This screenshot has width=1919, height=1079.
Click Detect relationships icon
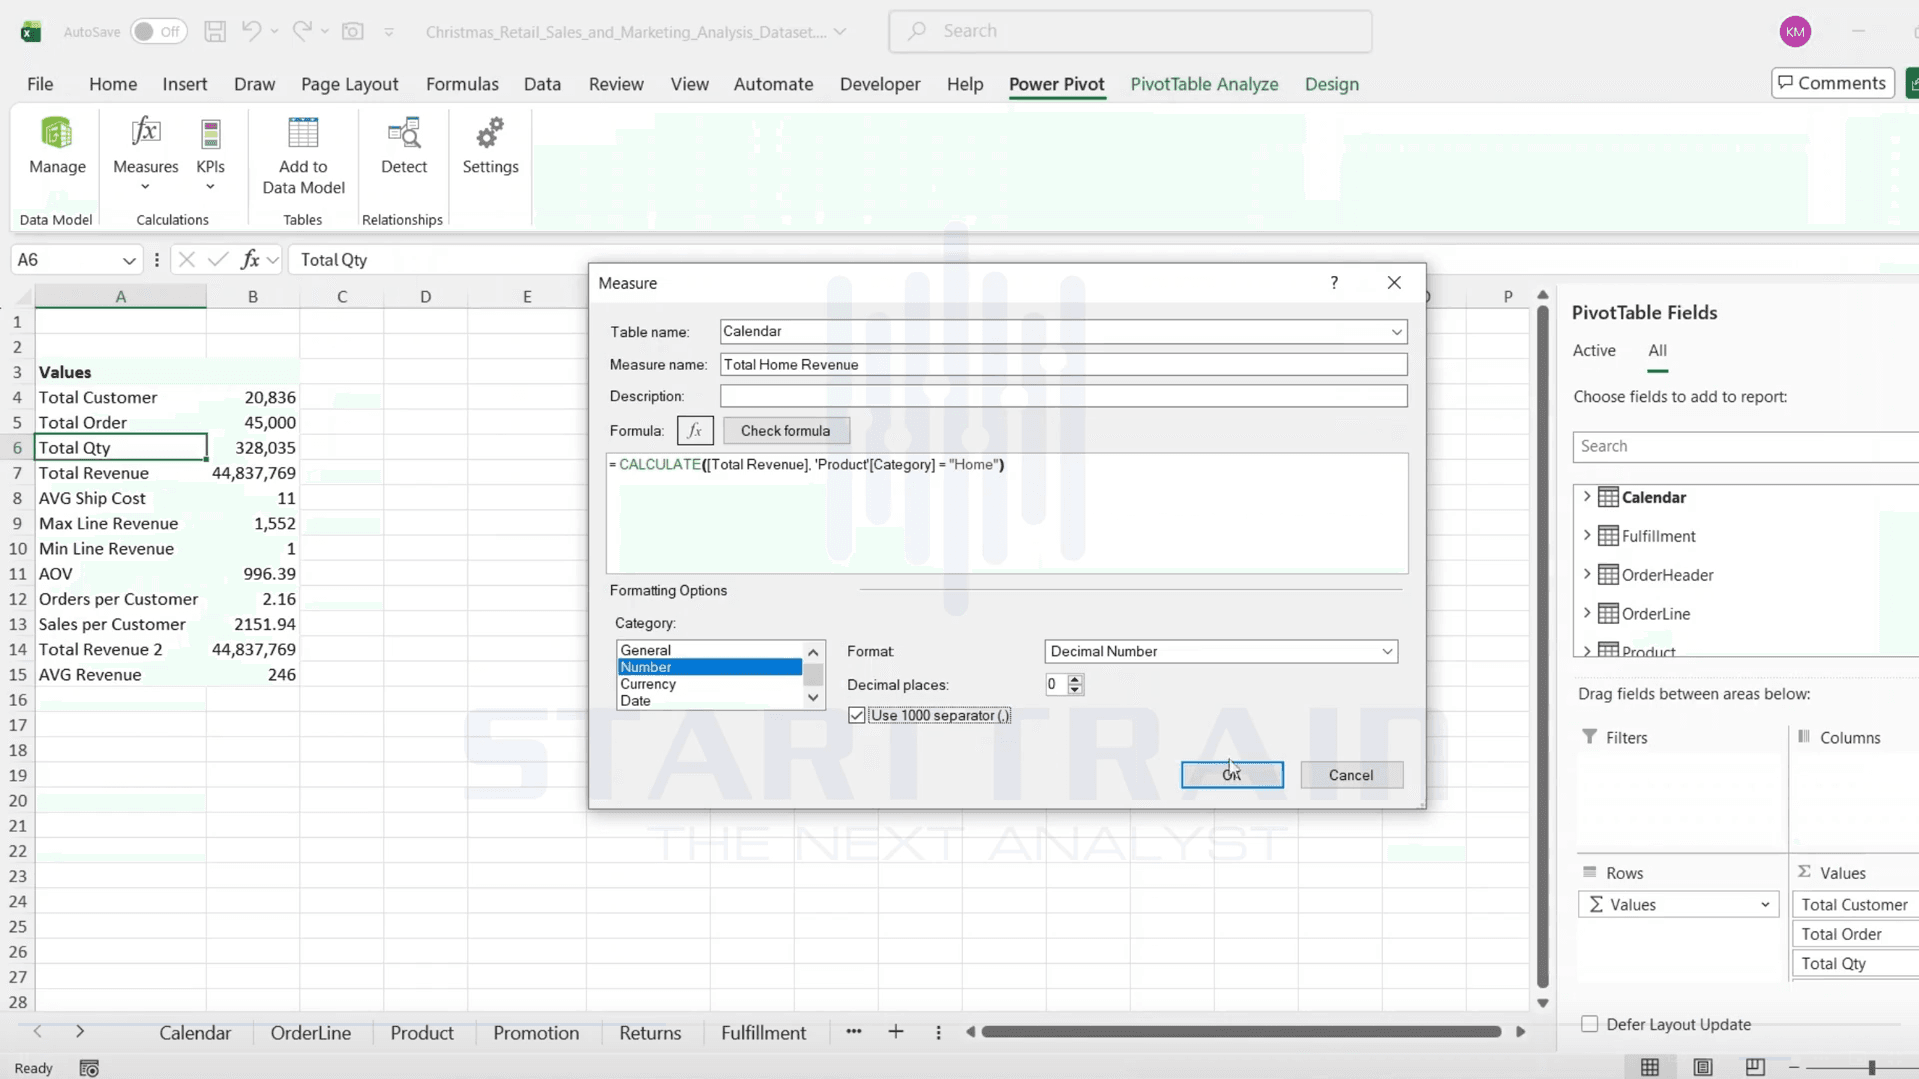[404, 146]
